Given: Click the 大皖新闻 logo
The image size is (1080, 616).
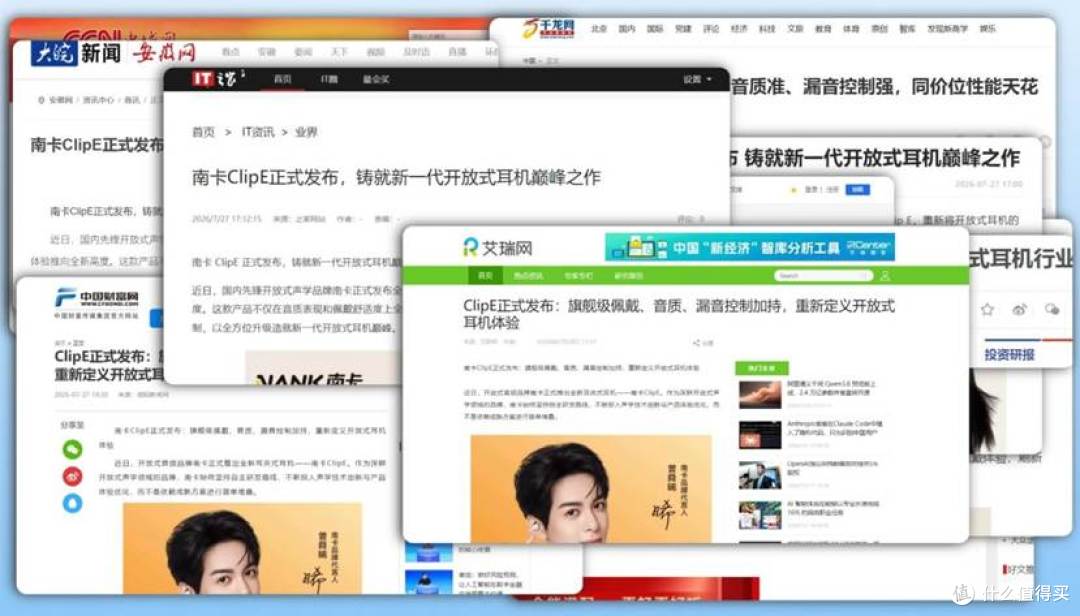Looking at the screenshot, I should 76,53.
